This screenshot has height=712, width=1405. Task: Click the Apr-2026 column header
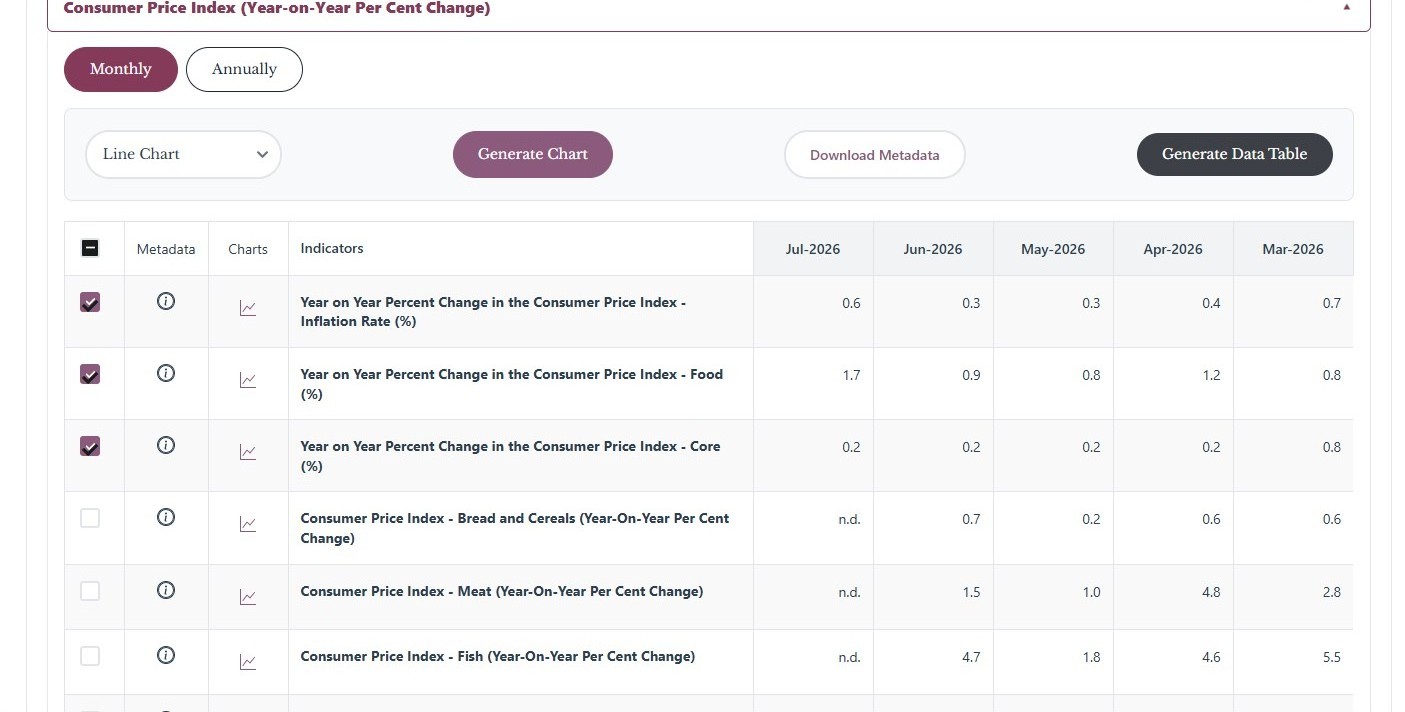pos(1173,249)
